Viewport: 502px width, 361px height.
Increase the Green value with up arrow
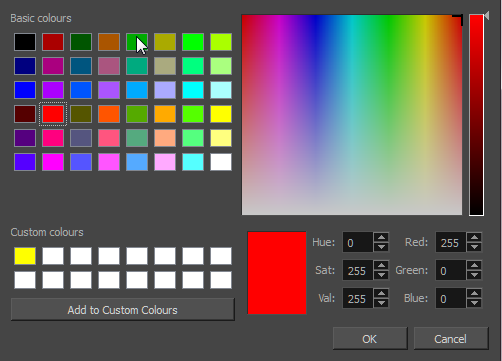[474, 265]
